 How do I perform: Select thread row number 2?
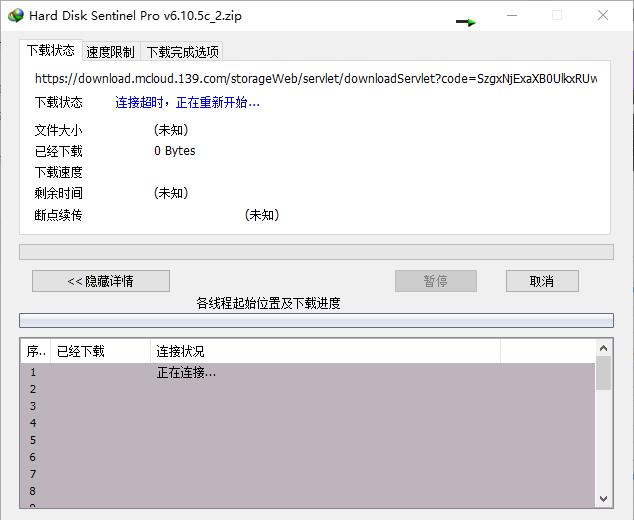[308, 389]
